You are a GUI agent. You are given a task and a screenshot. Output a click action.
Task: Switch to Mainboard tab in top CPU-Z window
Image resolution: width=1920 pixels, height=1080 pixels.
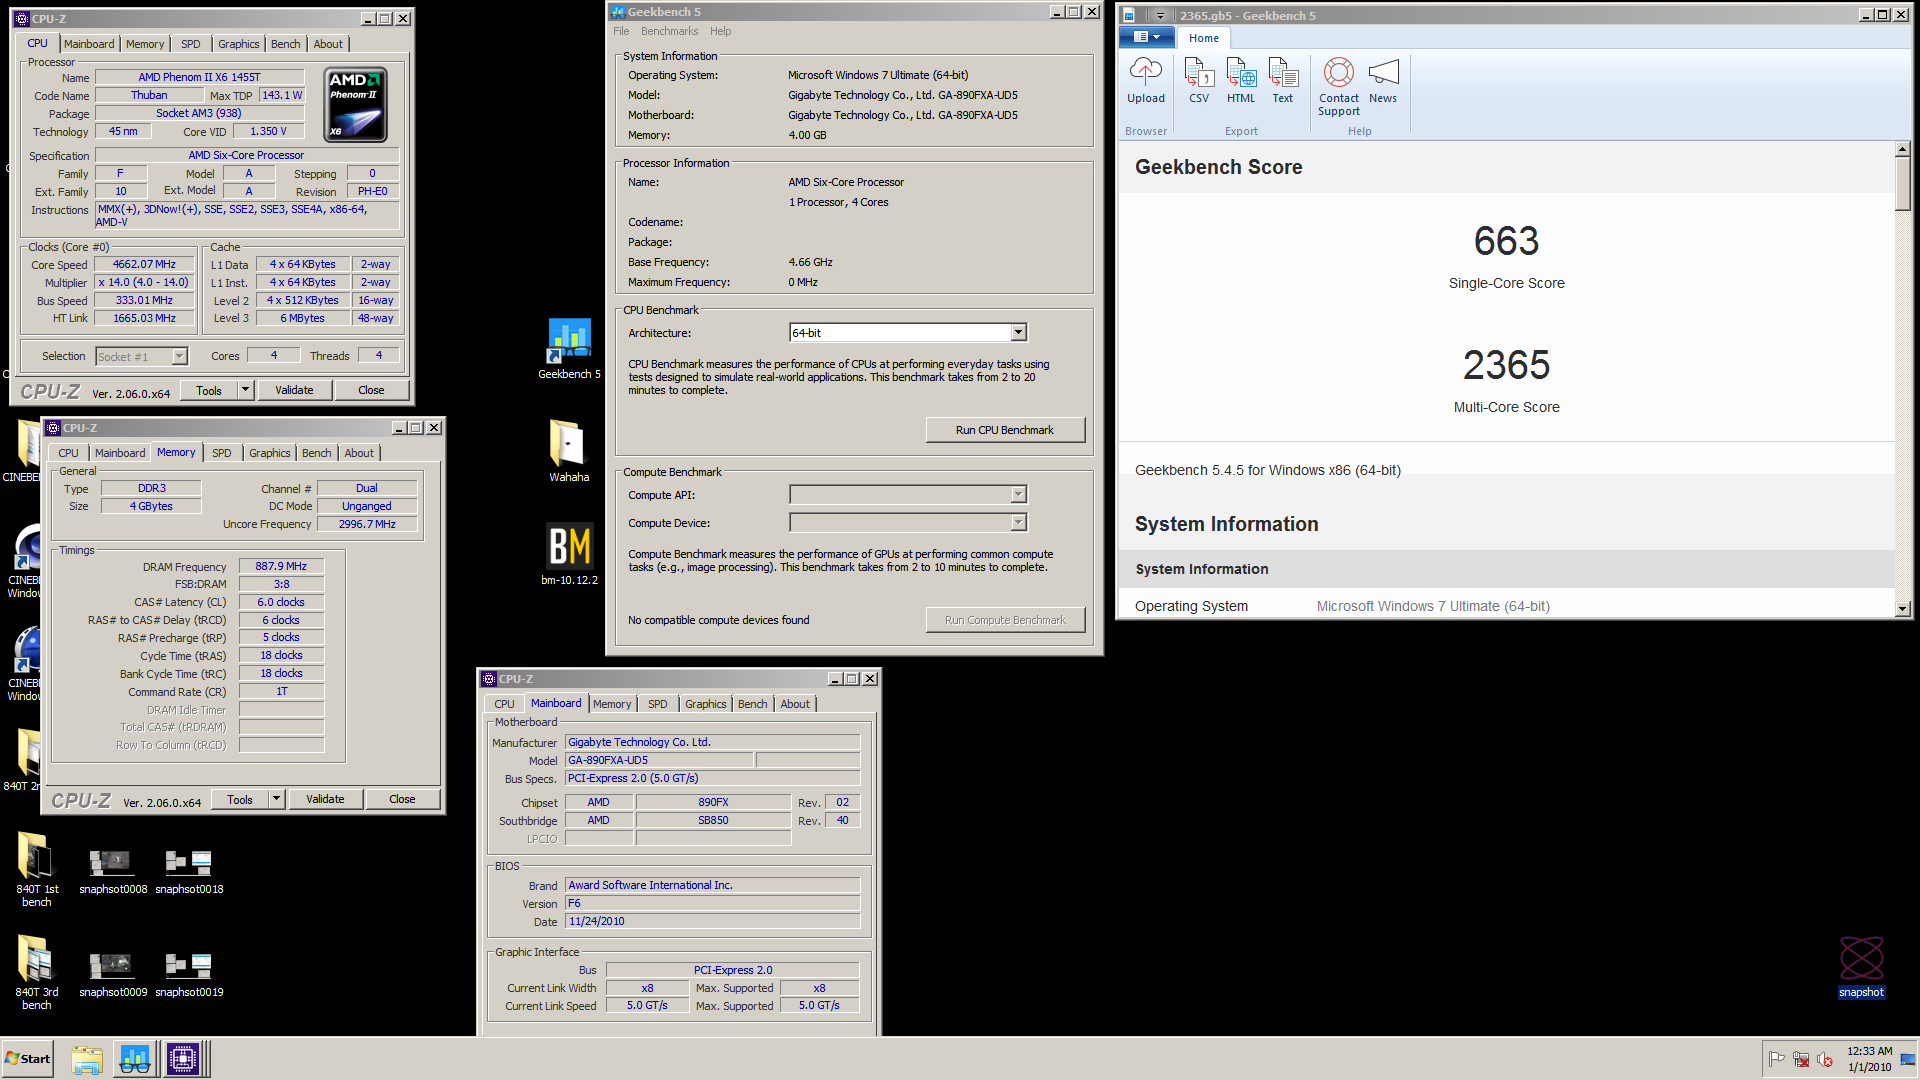(89, 44)
